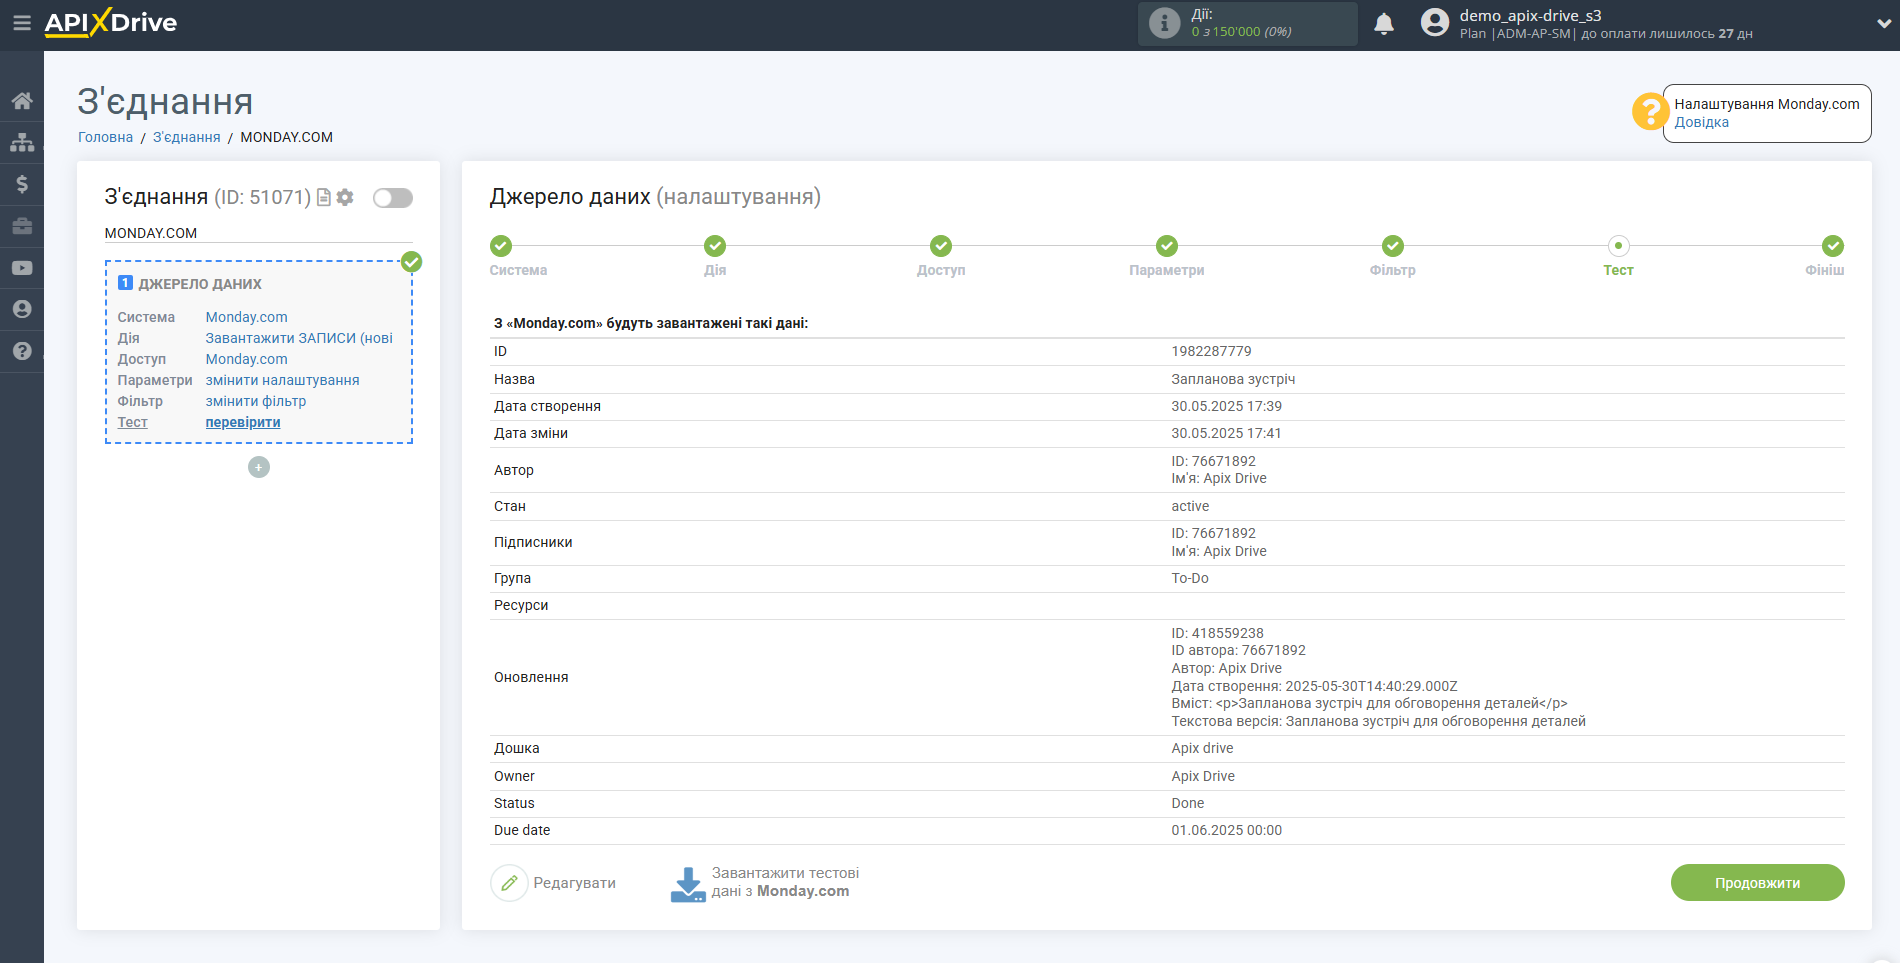Toggle the connection on/off switch
1900x963 pixels.
click(393, 198)
